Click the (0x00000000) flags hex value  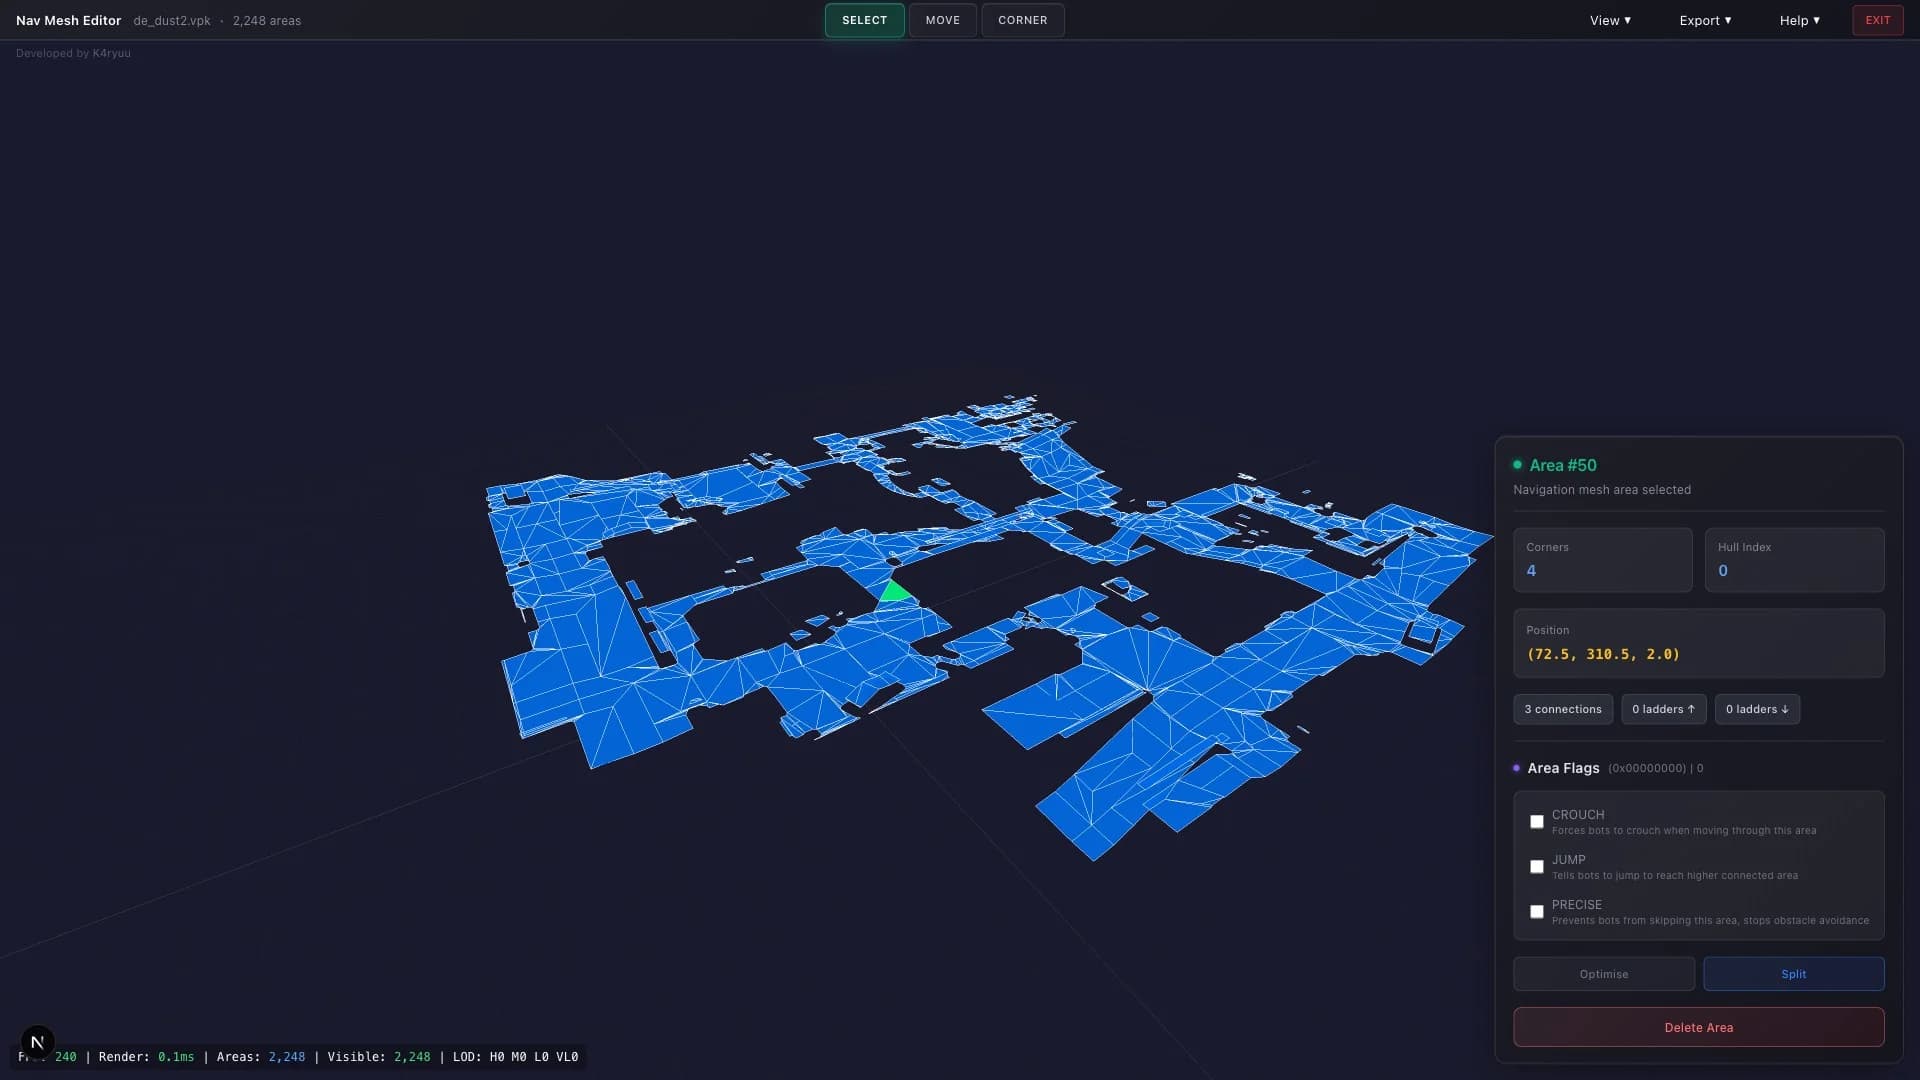(x=1647, y=768)
